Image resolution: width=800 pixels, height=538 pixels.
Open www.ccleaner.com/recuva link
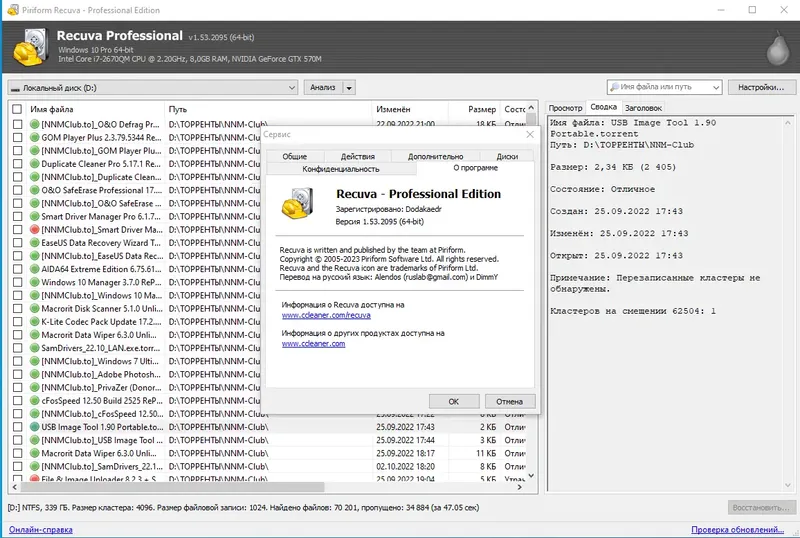[326, 315]
